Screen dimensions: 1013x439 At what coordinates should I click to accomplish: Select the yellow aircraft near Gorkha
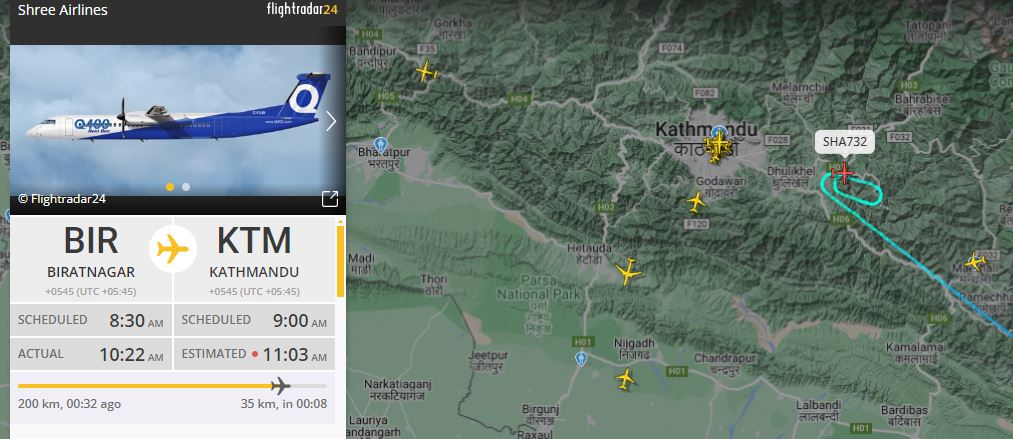pos(426,71)
